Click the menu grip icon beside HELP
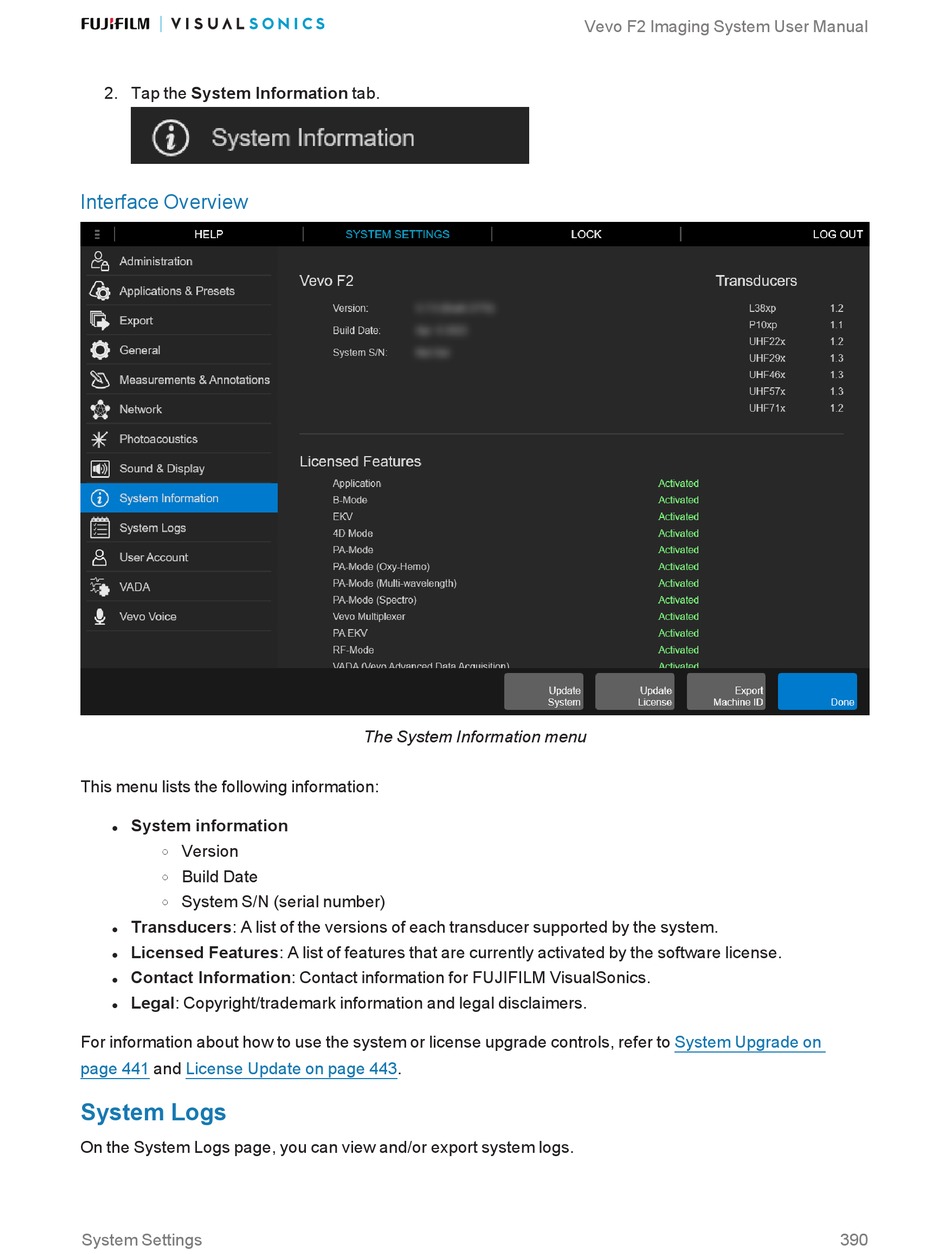950x1254 pixels. click(x=97, y=234)
